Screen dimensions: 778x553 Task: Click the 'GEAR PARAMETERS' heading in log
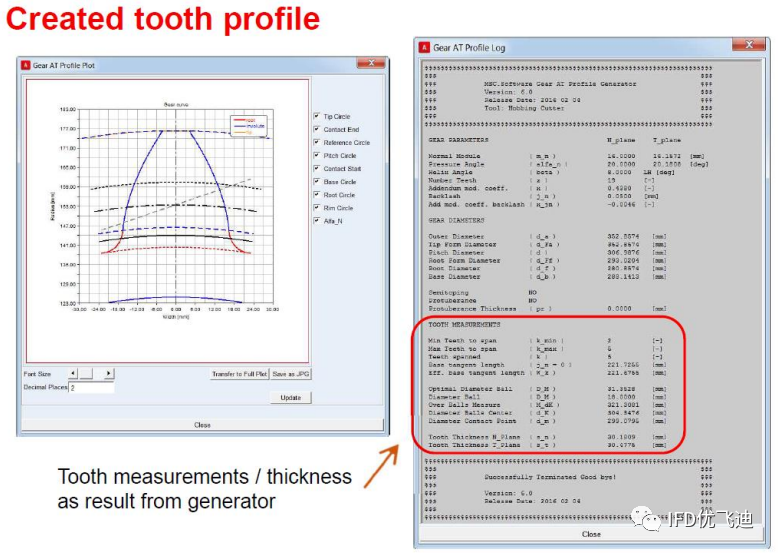point(458,140)
